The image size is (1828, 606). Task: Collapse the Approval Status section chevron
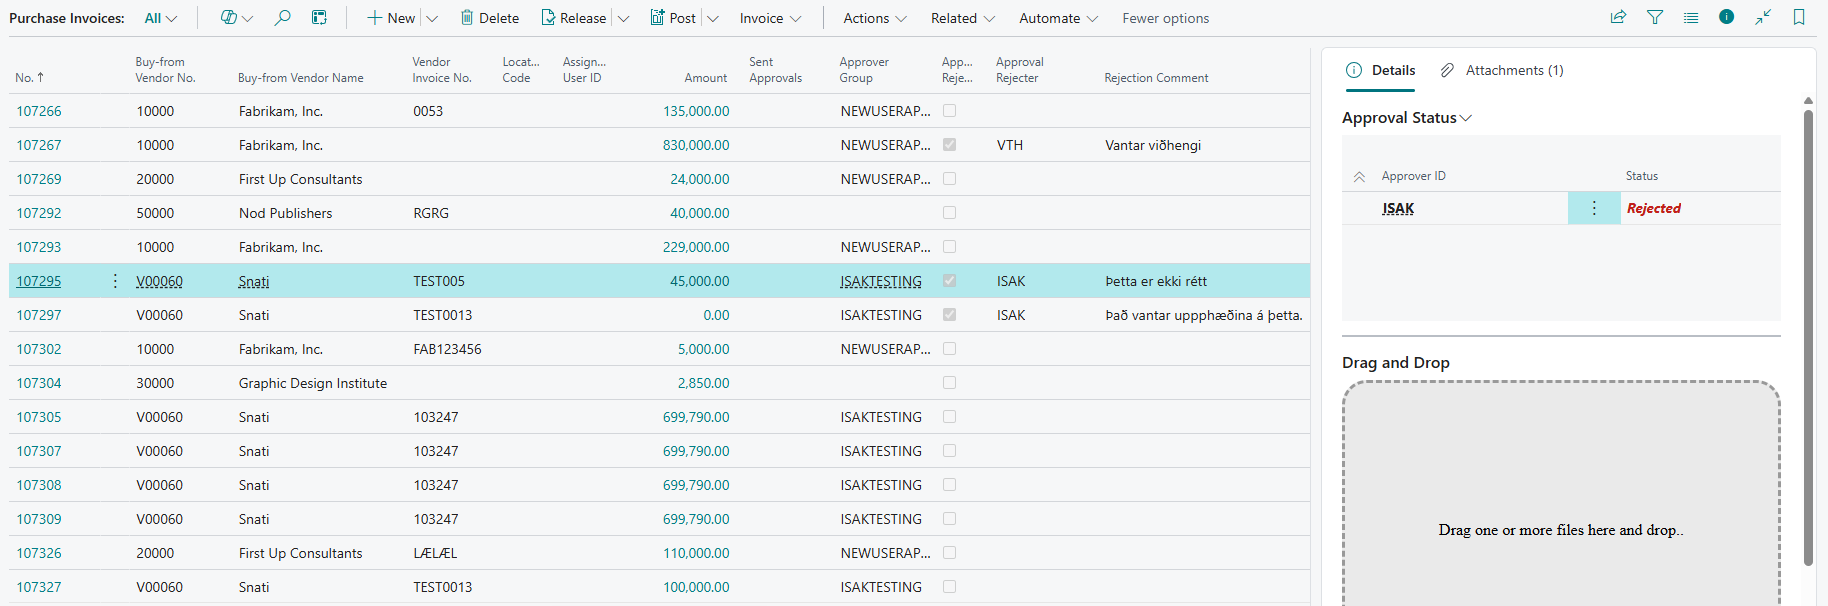pyautogui.click(x=1466, y=118)
